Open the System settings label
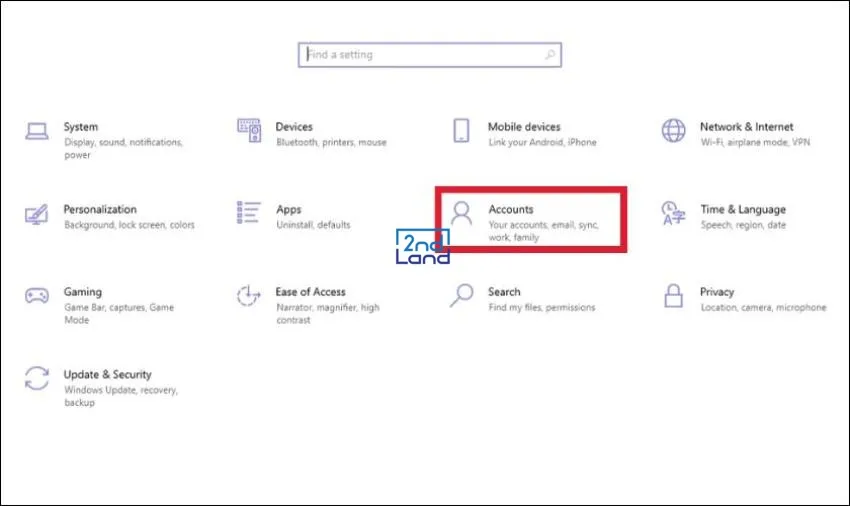Screen dimensions: 850x506 (81, 127)
